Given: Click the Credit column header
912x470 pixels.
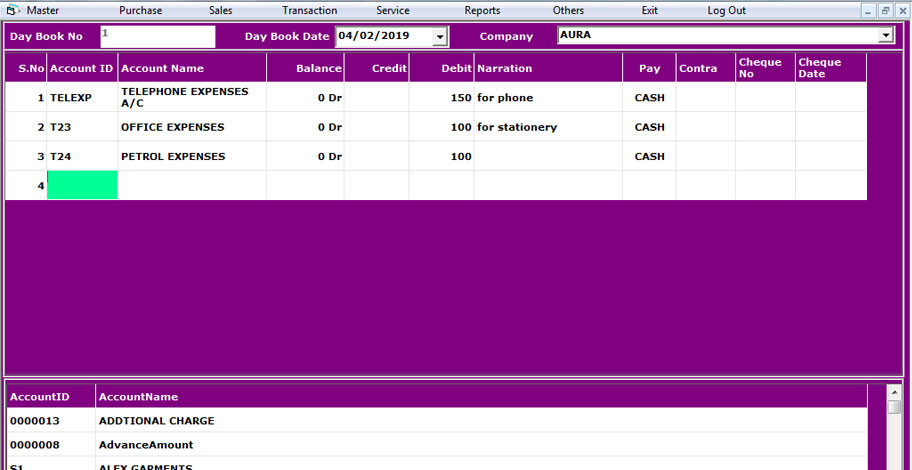Looking at the screenshot, I should pyautogui.click(x=377, y=68).
